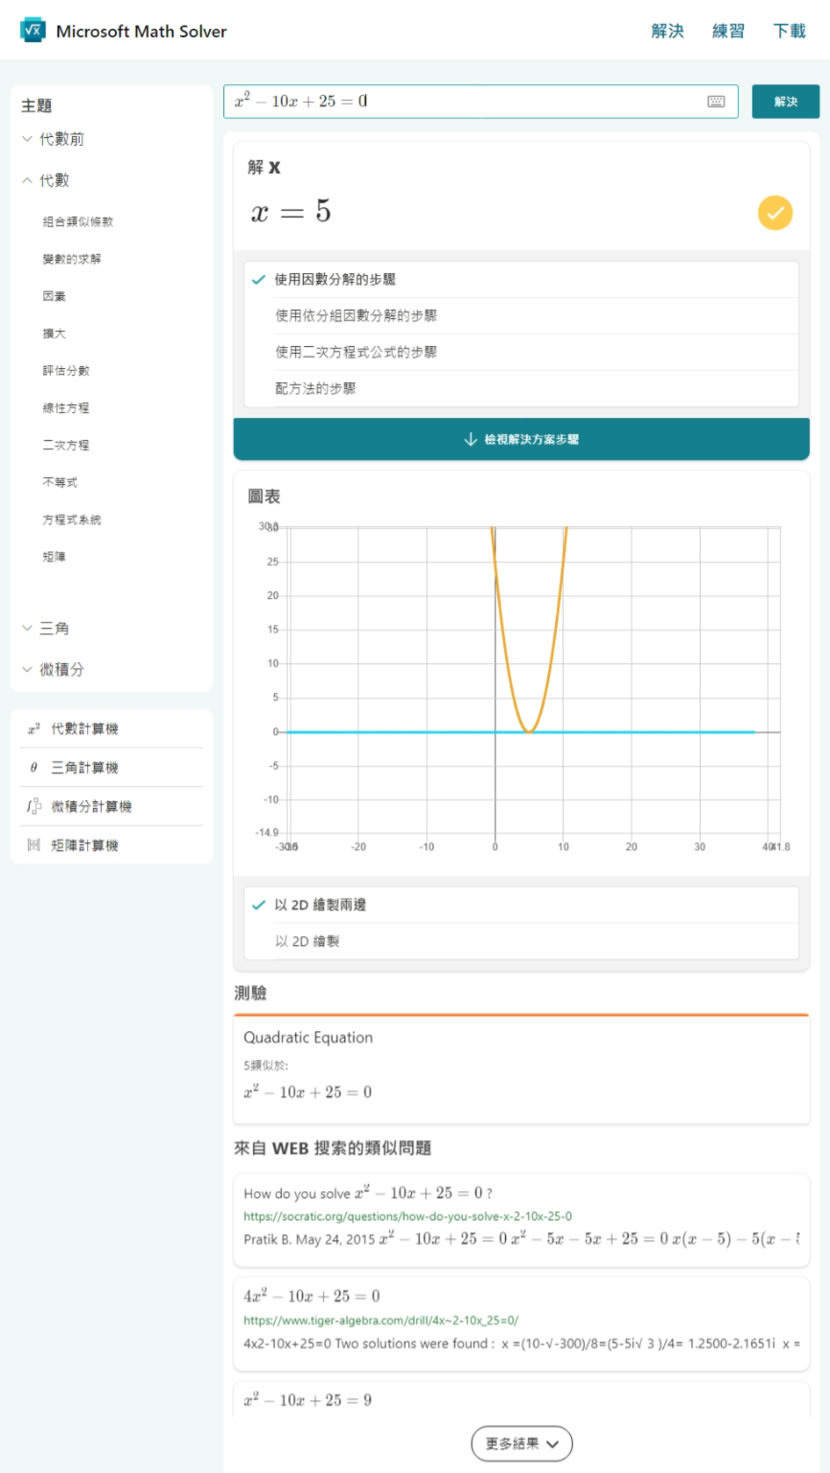The image size is (830, 1473).
Task: Select 使用二次方程式公式的步驟 method
Action: coord(521,352)
